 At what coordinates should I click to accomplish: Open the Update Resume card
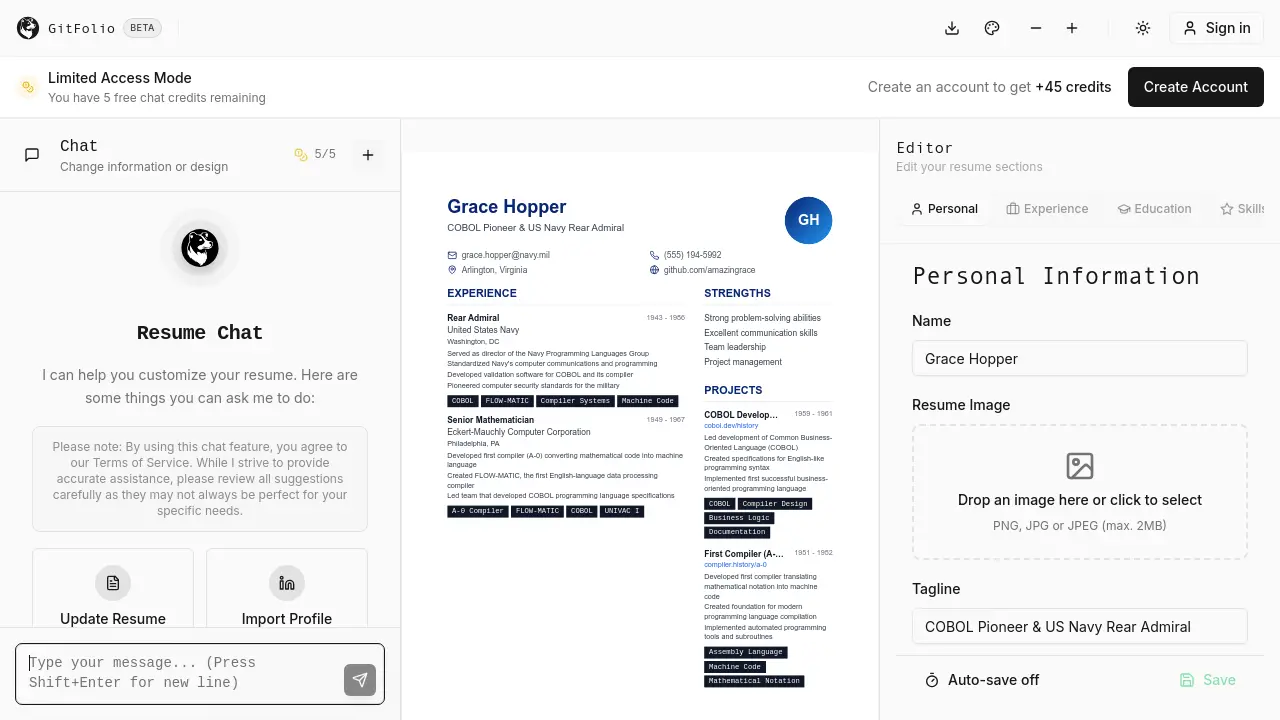tap(113, 588)
